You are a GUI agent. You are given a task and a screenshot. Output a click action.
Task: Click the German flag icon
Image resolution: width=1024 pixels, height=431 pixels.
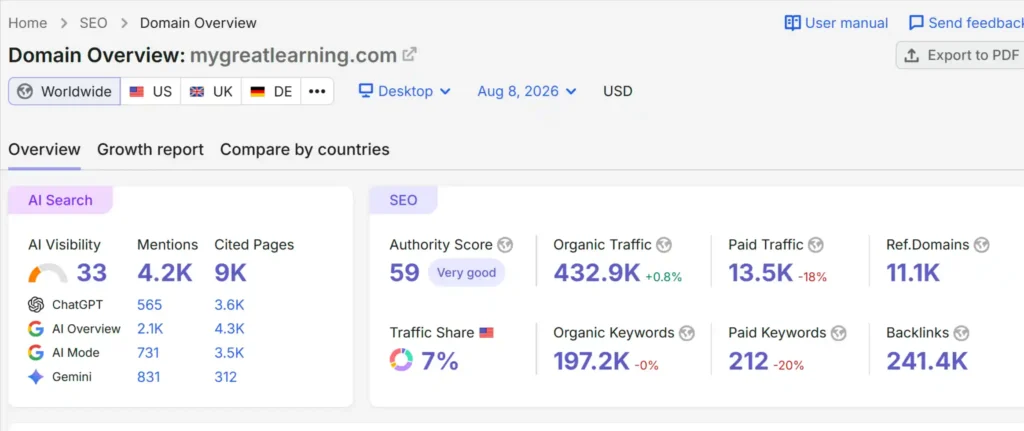257,91
